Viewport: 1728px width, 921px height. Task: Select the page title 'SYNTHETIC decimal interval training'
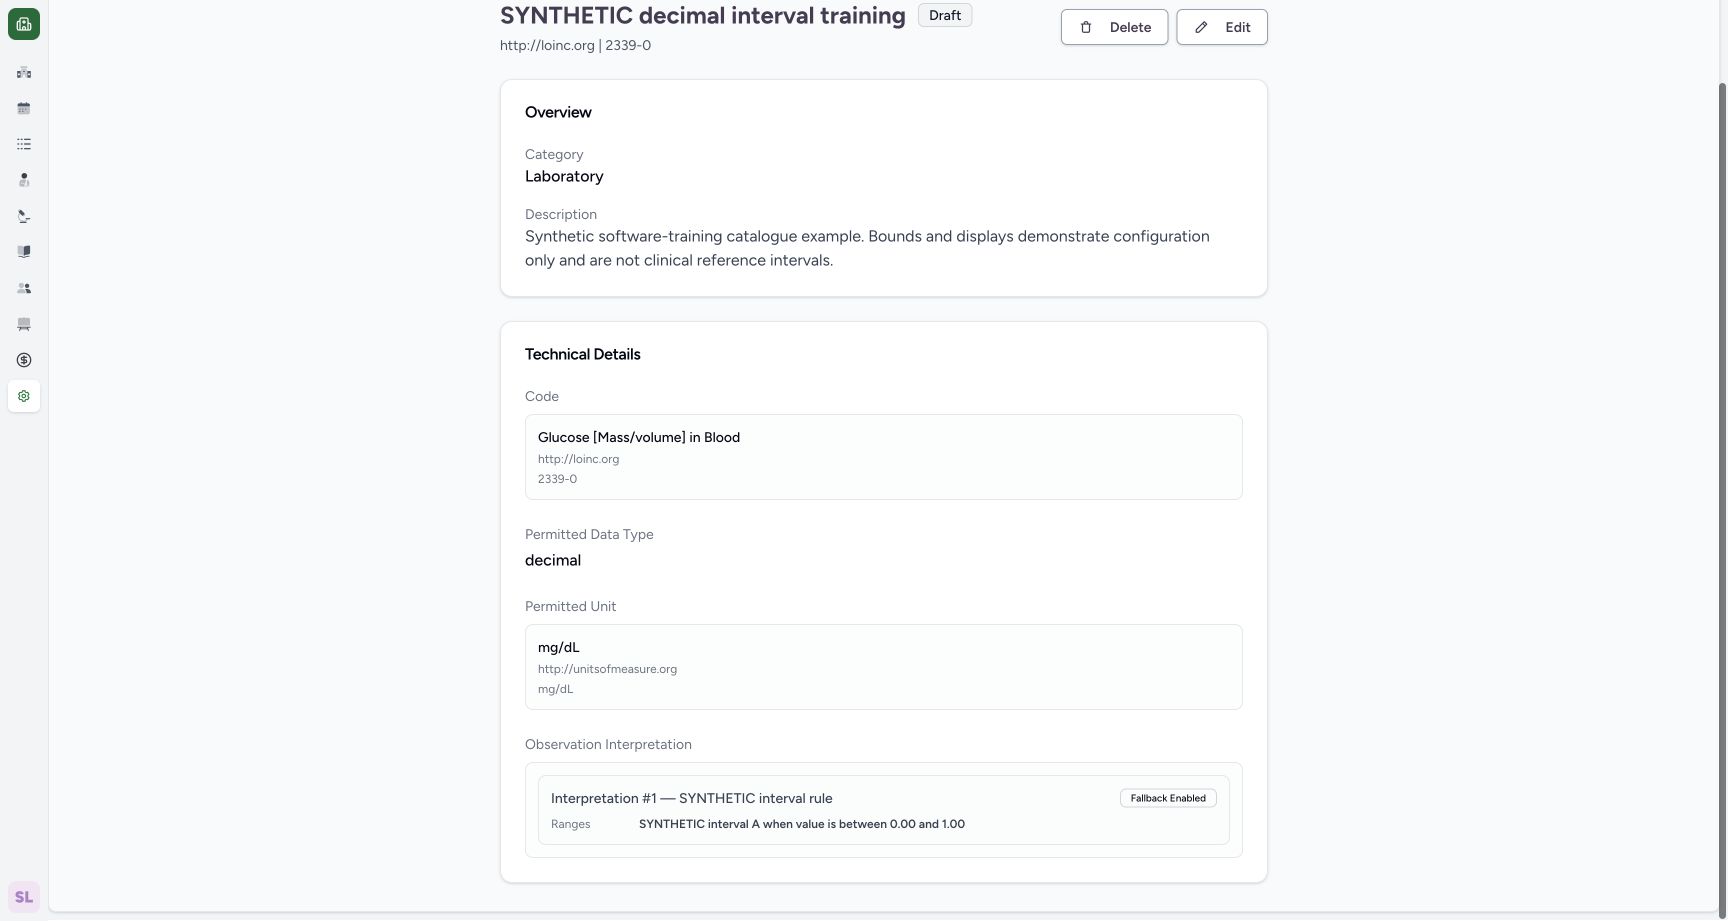pos(703,15)
